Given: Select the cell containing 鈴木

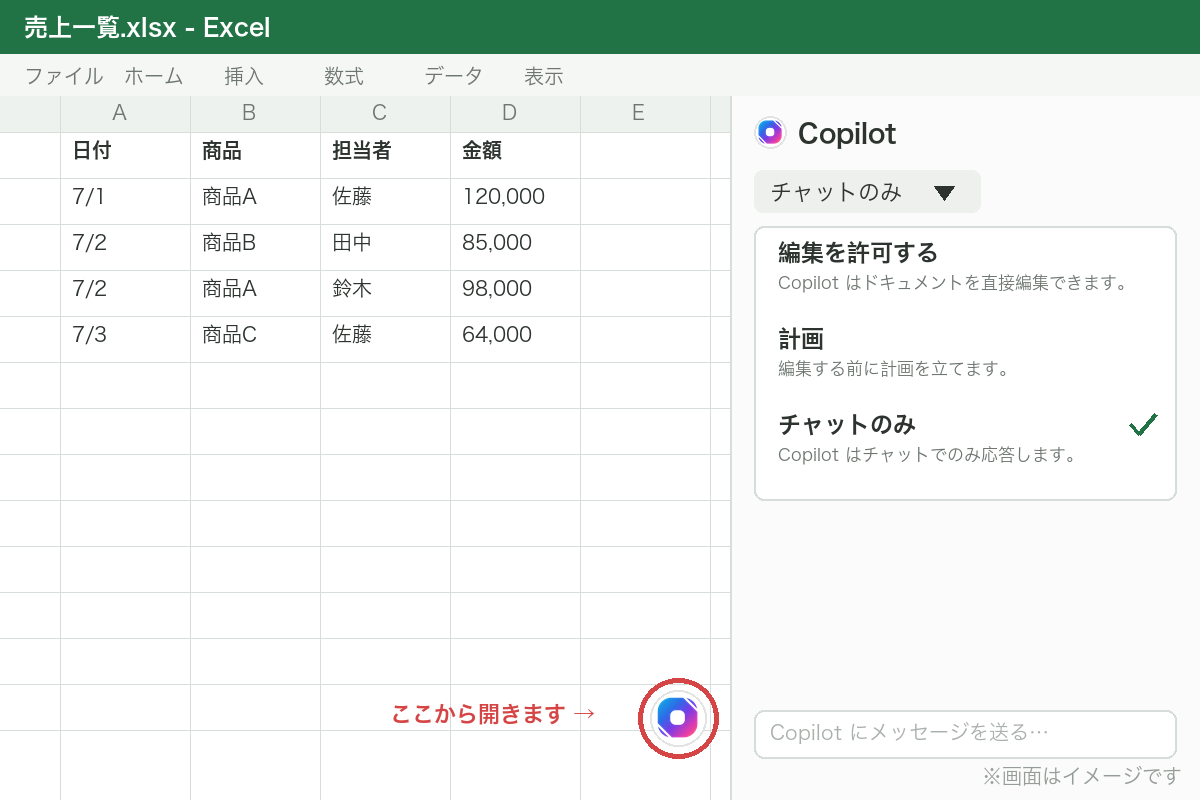Looking at the screenshot, I should click(385, 293).
